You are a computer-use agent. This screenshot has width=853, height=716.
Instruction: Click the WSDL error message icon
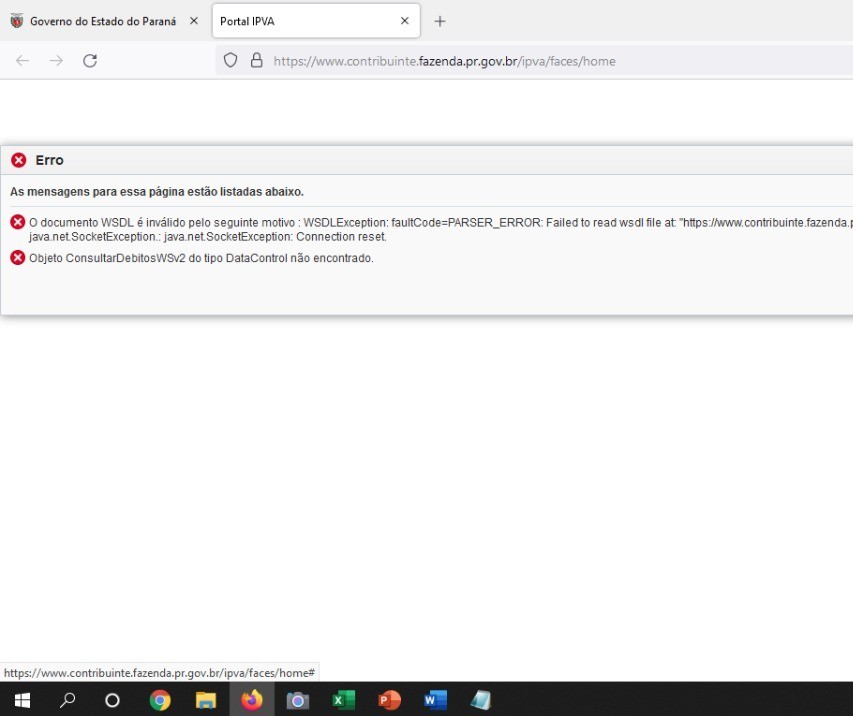(x=17, y=222)
